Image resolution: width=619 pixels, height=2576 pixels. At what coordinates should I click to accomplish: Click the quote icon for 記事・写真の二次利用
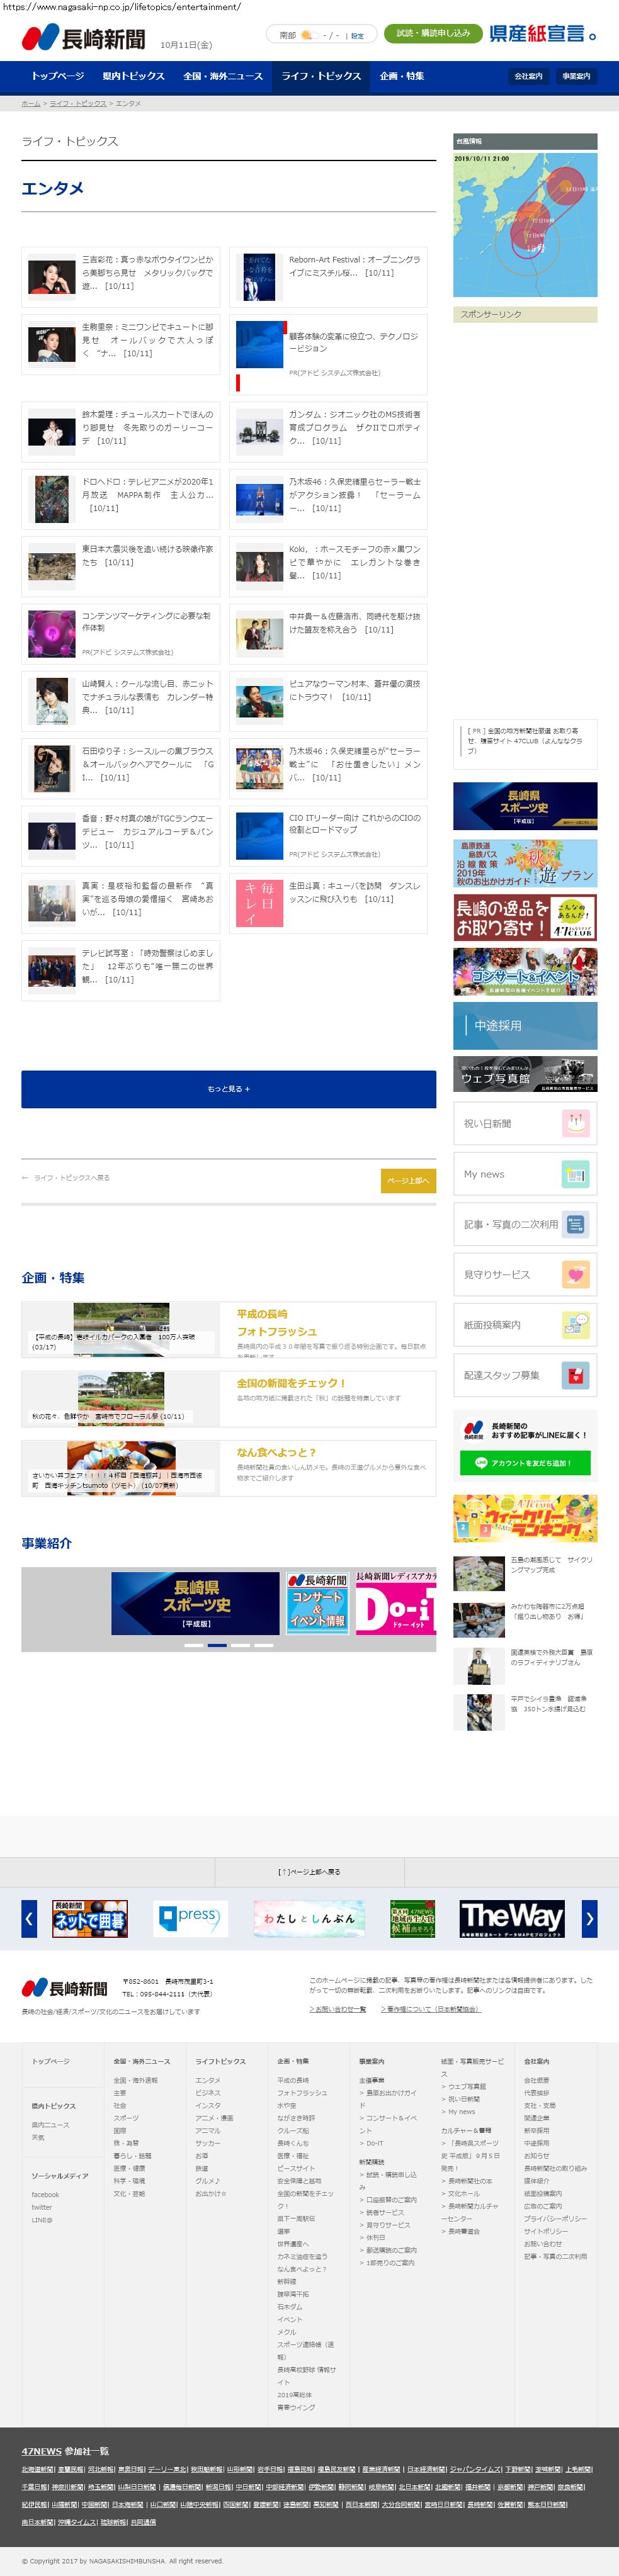point(576,1224)
